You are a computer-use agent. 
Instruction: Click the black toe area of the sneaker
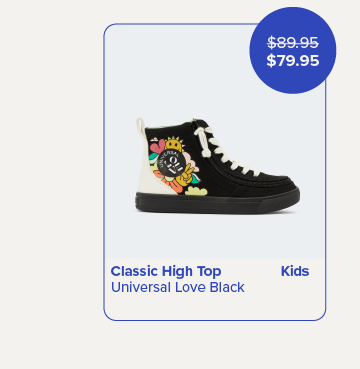277,183
